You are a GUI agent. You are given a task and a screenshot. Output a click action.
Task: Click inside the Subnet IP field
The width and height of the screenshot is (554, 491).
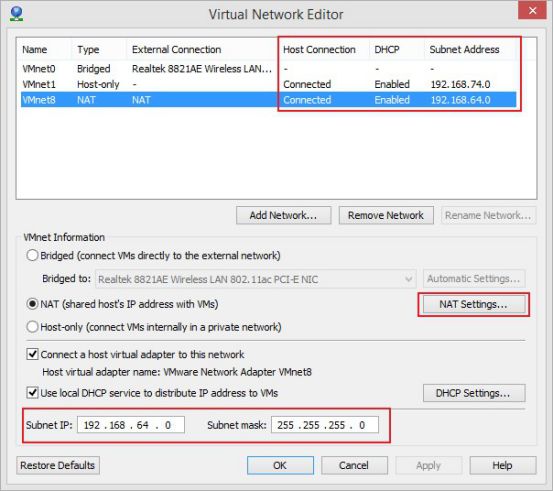point(131,425)
